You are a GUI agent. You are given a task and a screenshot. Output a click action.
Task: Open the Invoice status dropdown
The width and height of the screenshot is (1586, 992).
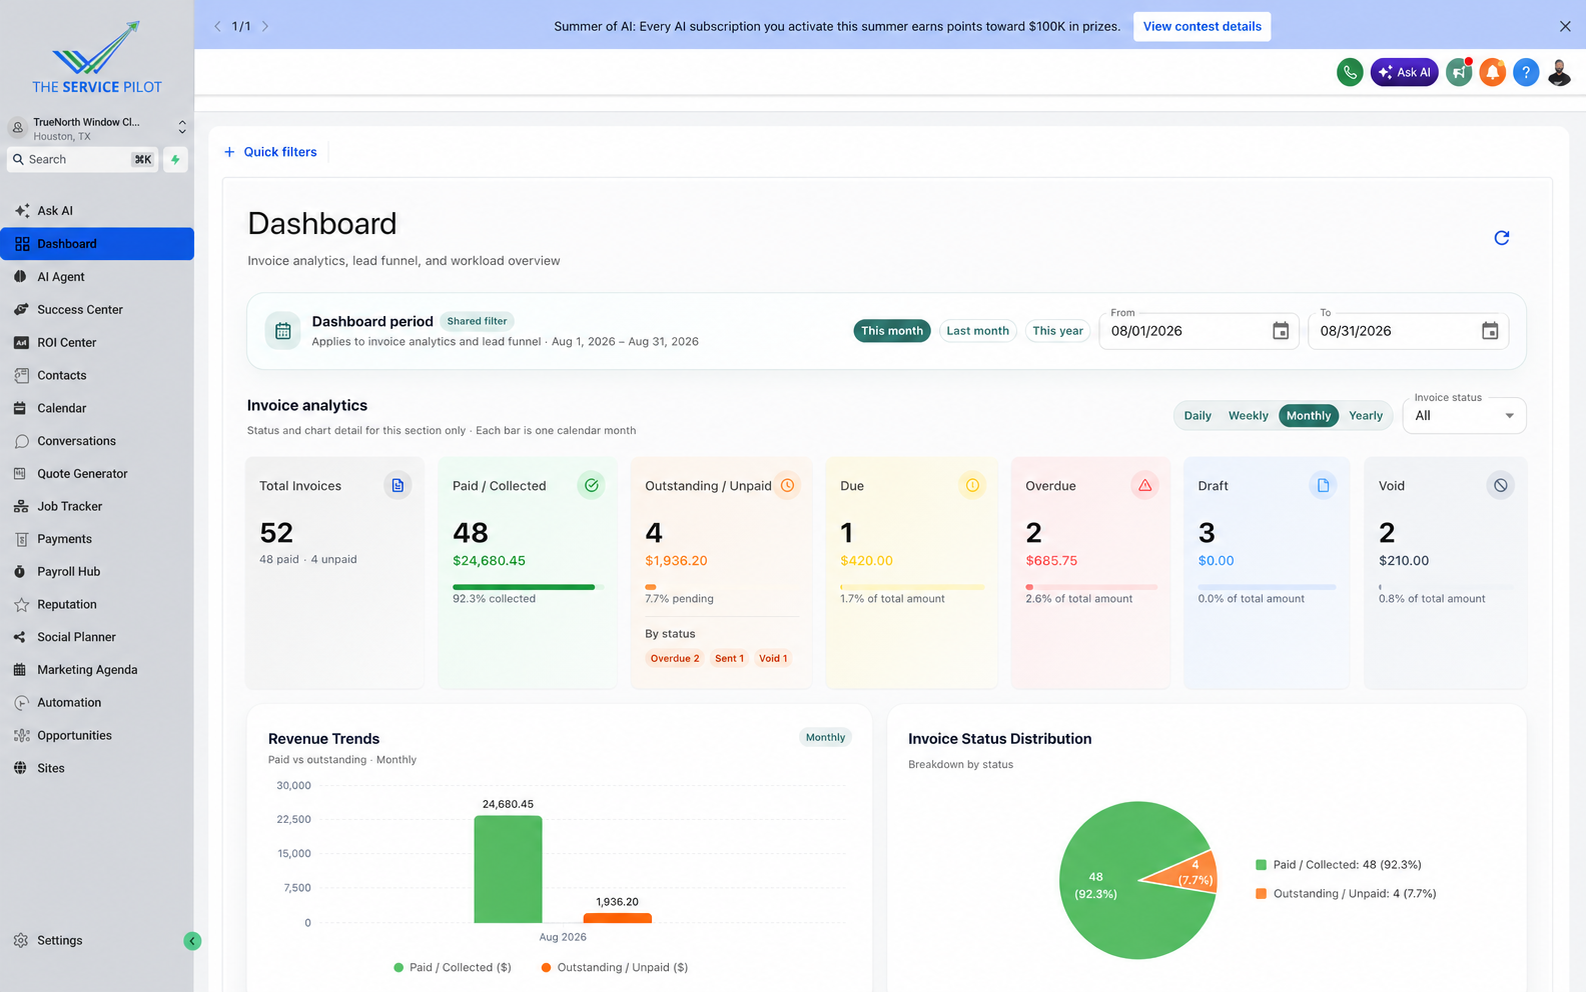(1464, 416)
